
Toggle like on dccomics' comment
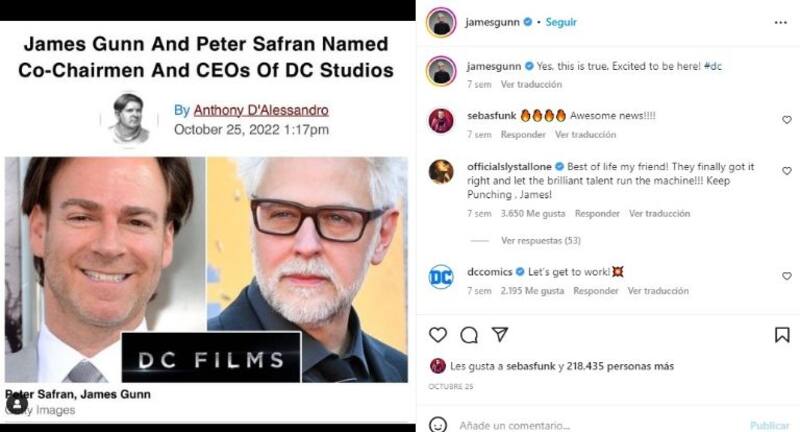pos(787,276)
